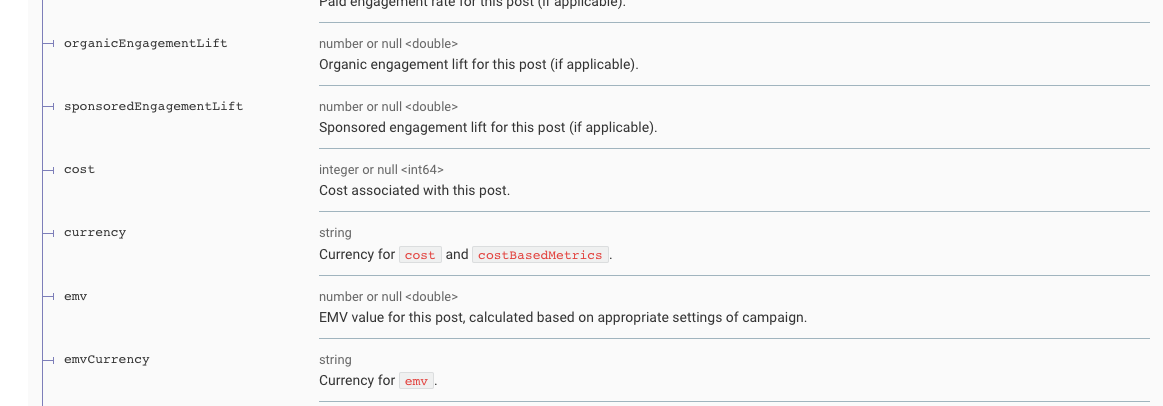Click the 'number or null <double>' type of emv
This screenshot has height=406, width=1163.
[x=388, y=297]
